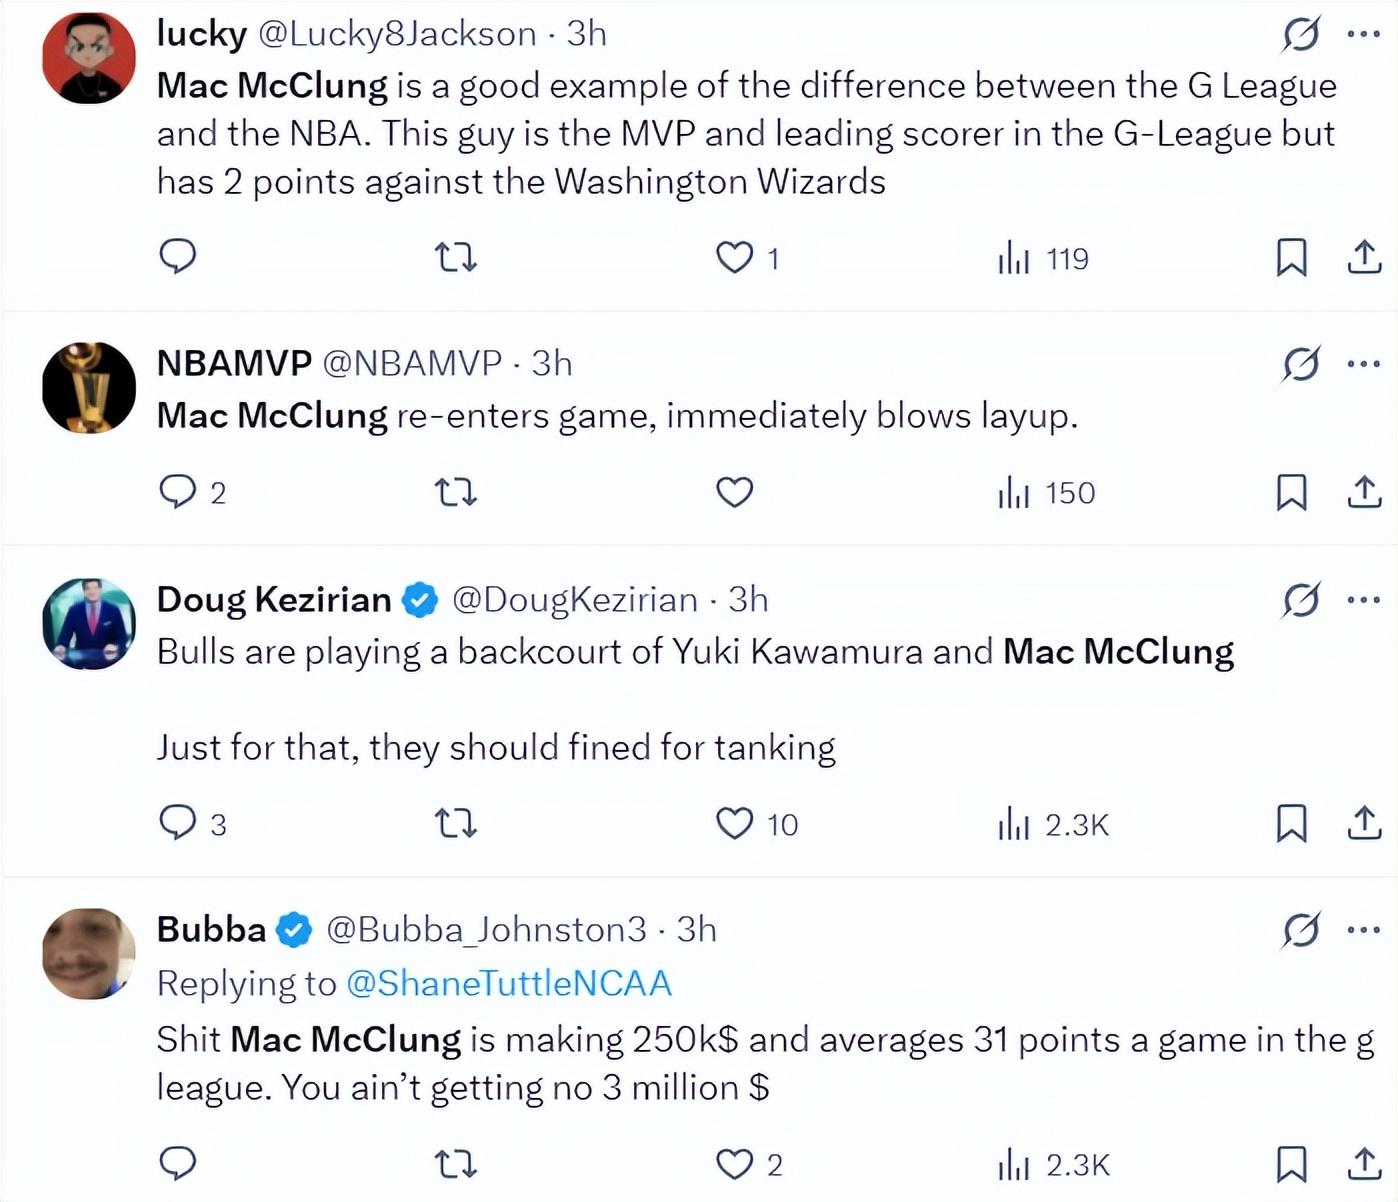Viewport: 1398px width, 1202px height.
Task: Open lucky's cartoon avatar profile
Action: click(89, 58)
